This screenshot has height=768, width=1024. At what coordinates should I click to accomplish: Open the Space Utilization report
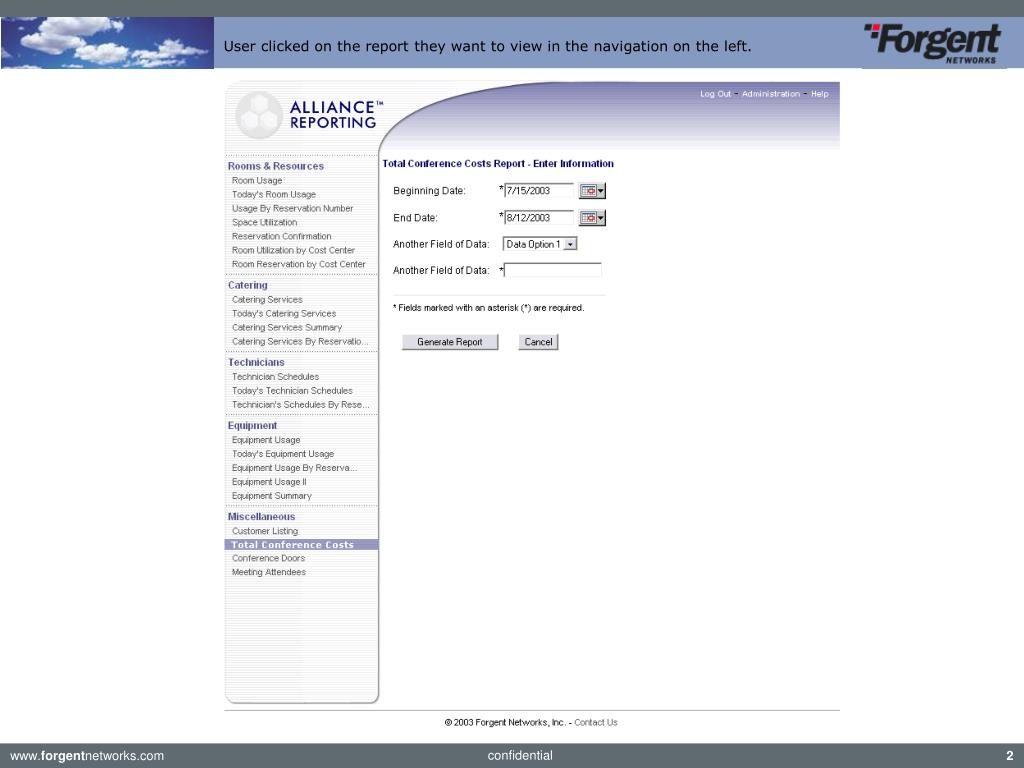[264, 222]
